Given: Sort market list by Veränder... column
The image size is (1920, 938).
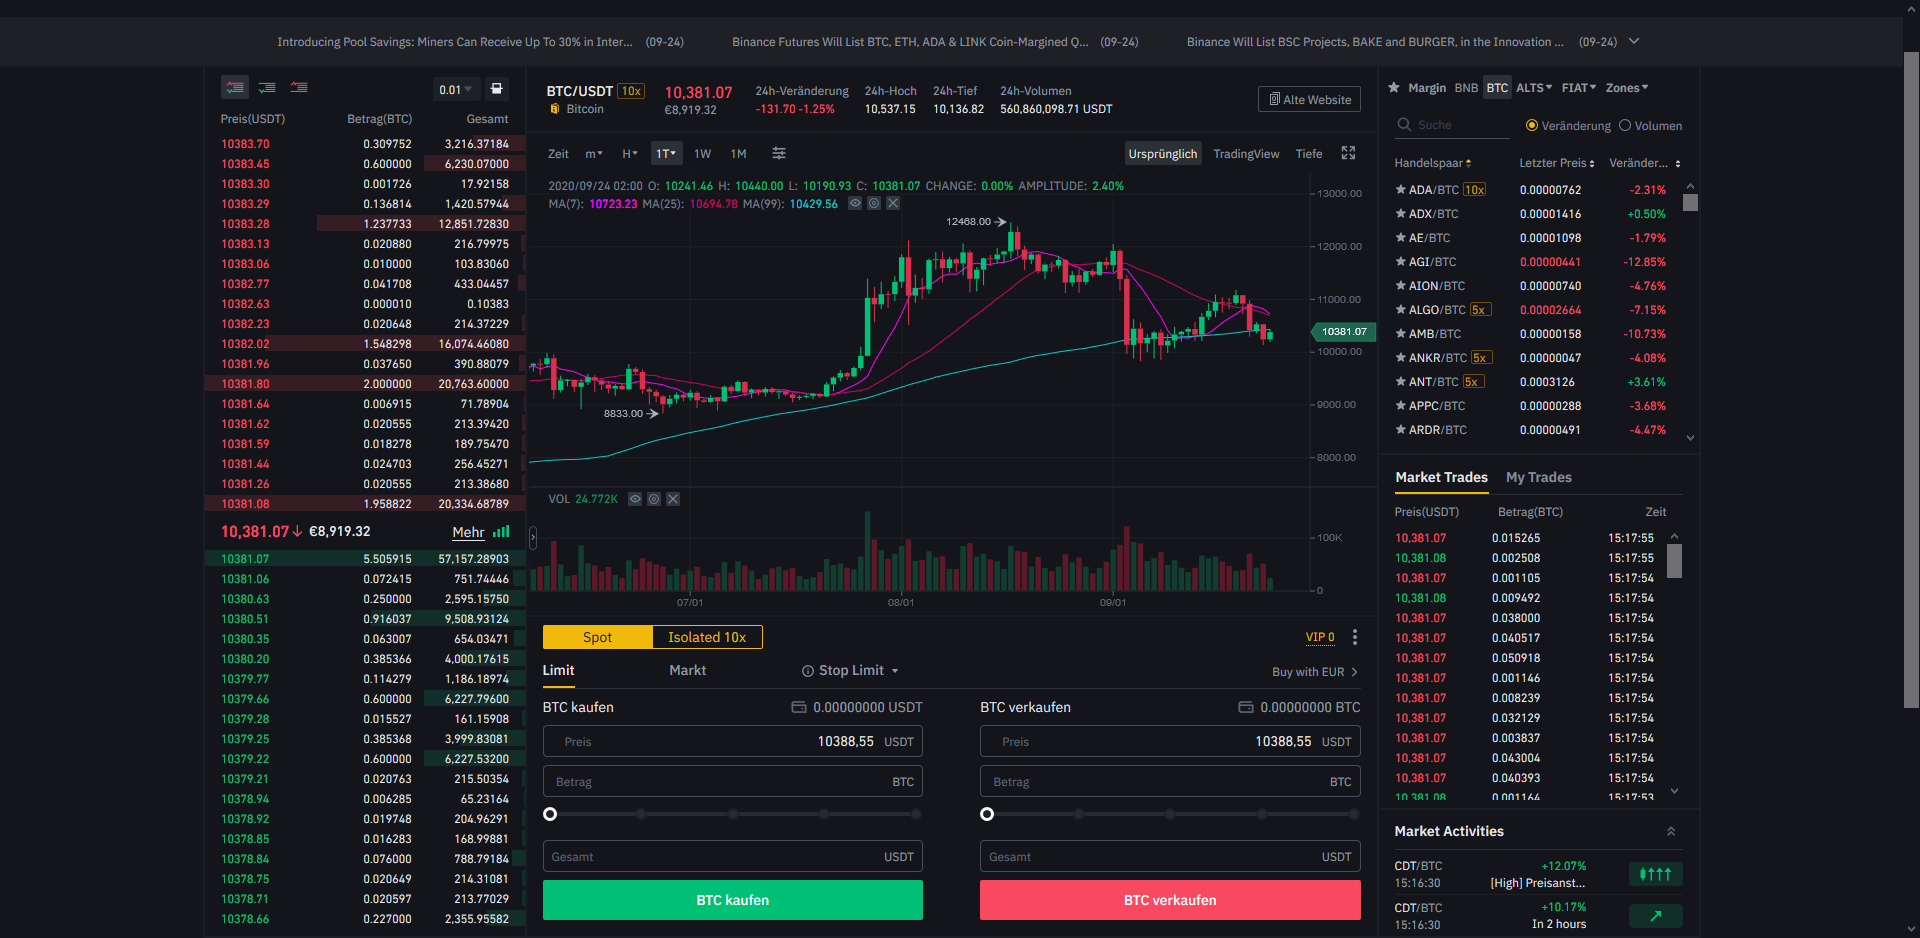Looking at the screenshot, I should (x=1645, y=163).
